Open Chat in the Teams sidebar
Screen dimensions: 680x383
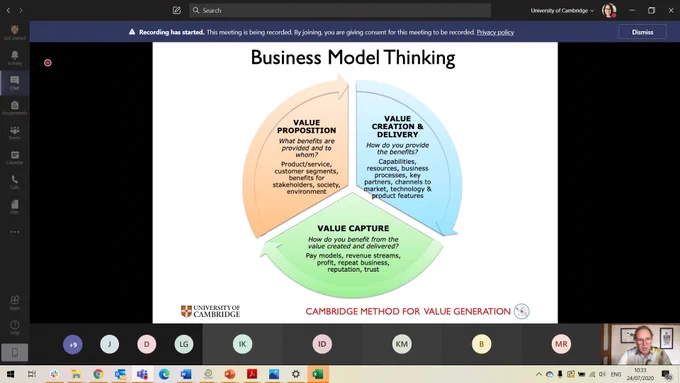15,82
